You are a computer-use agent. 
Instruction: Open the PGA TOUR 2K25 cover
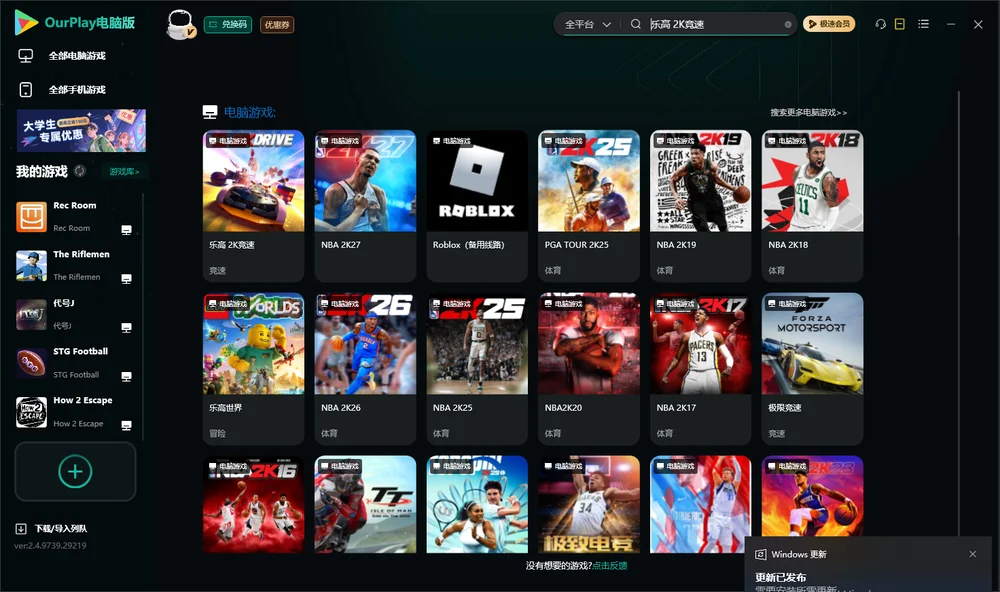coord(589,181)
